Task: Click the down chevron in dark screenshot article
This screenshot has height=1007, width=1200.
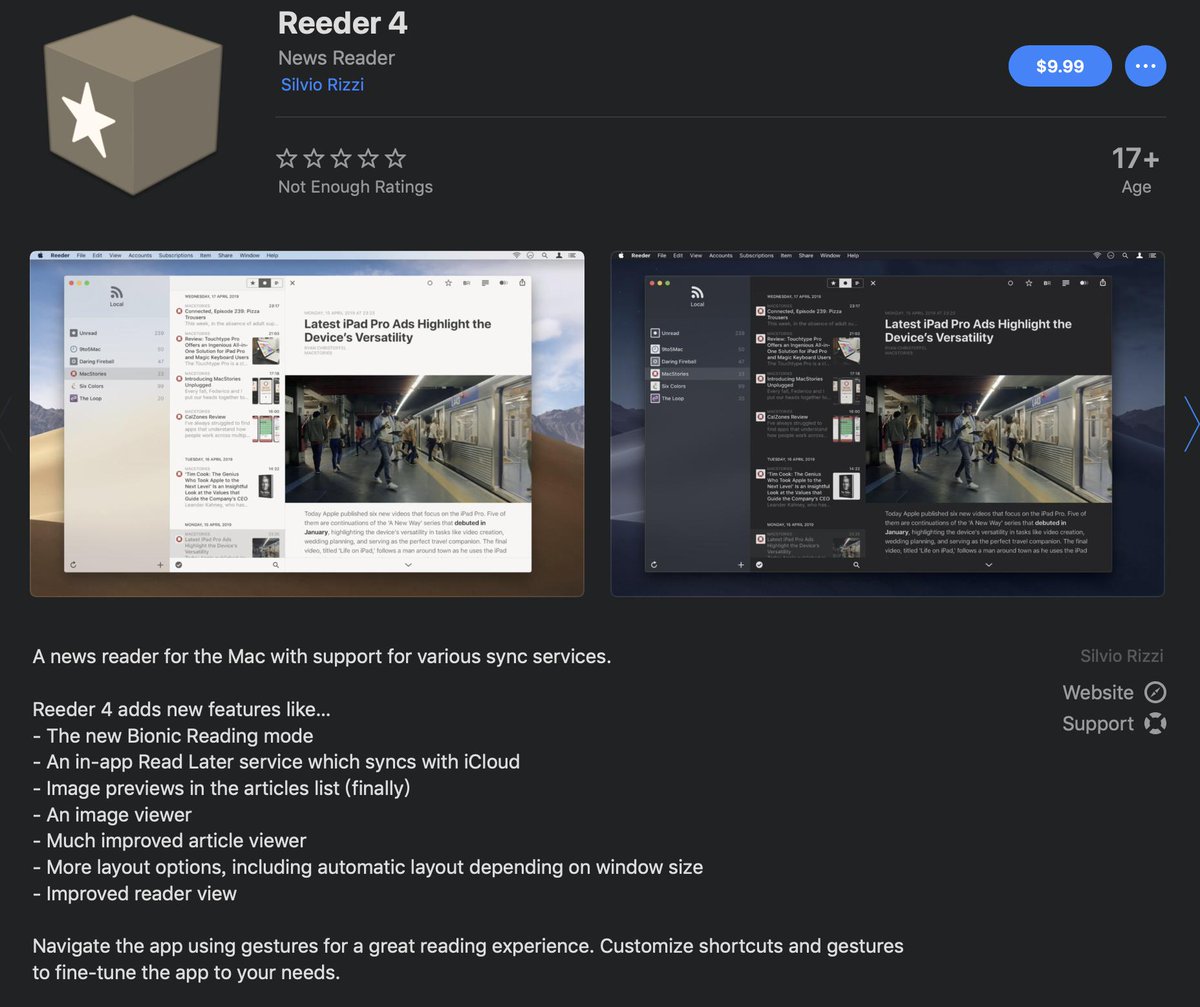Action: coord(989,565)
